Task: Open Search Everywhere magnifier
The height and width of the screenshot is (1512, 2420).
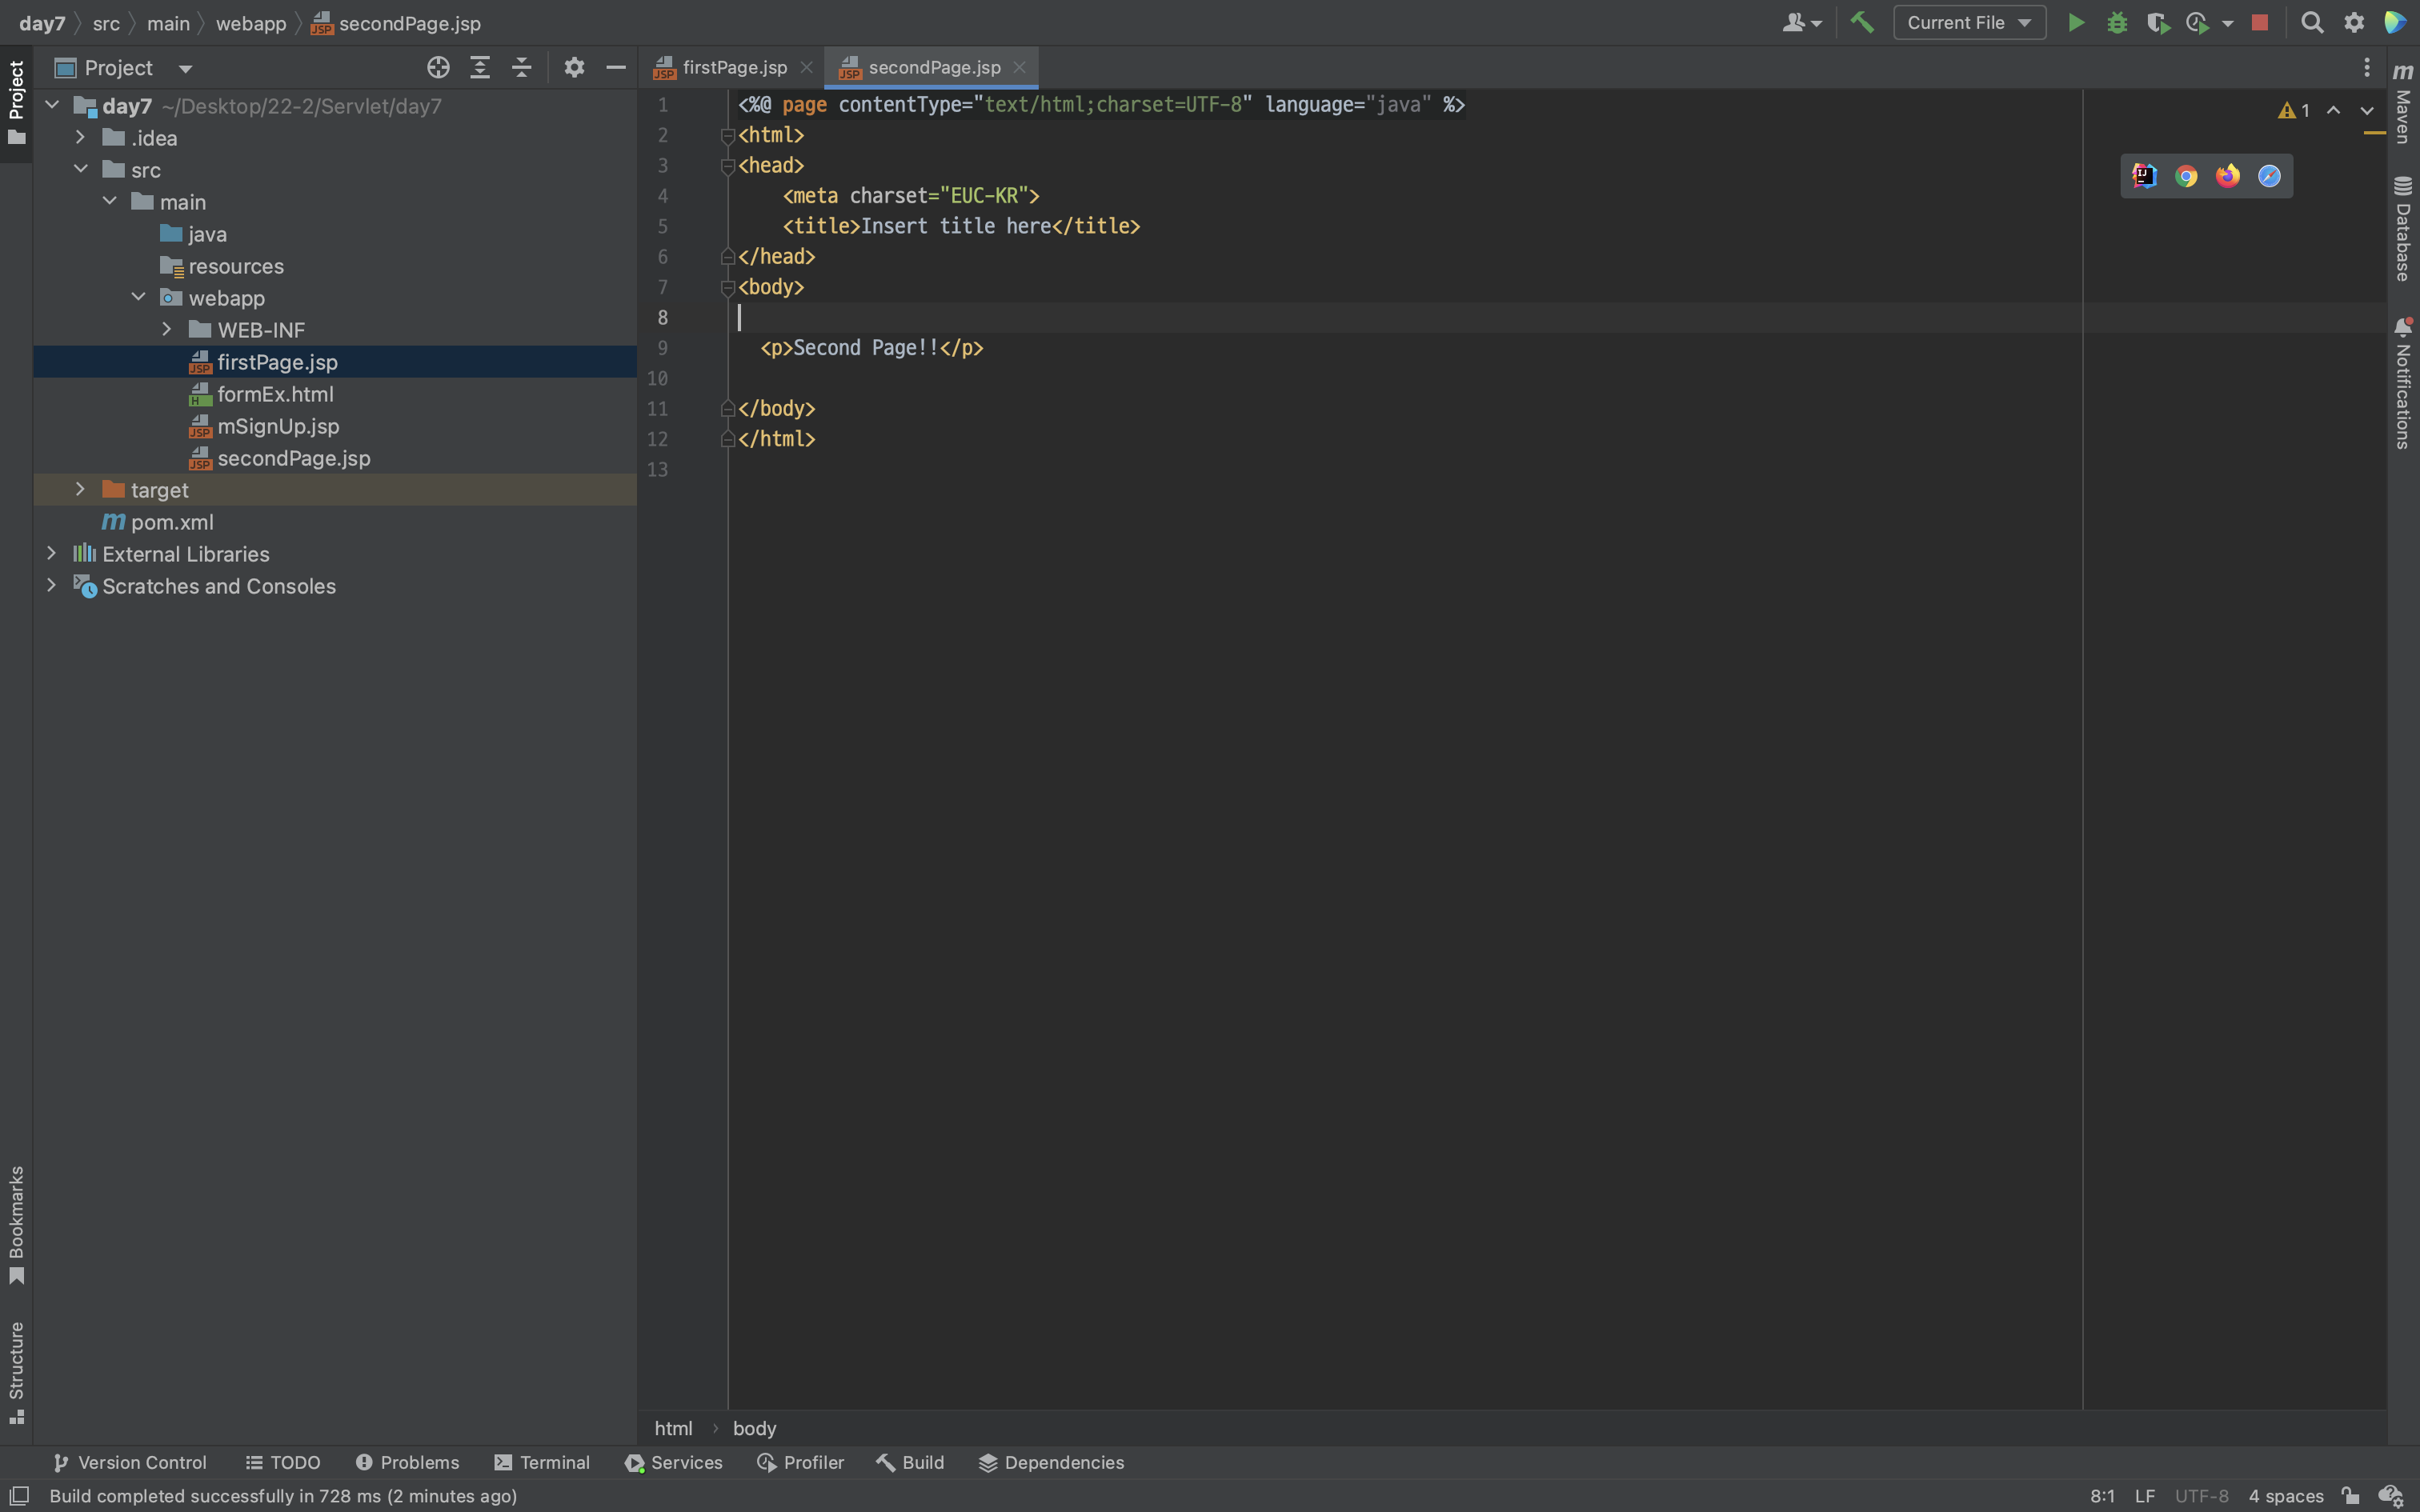Action: pyautogui.click(x=2311, y=23)
